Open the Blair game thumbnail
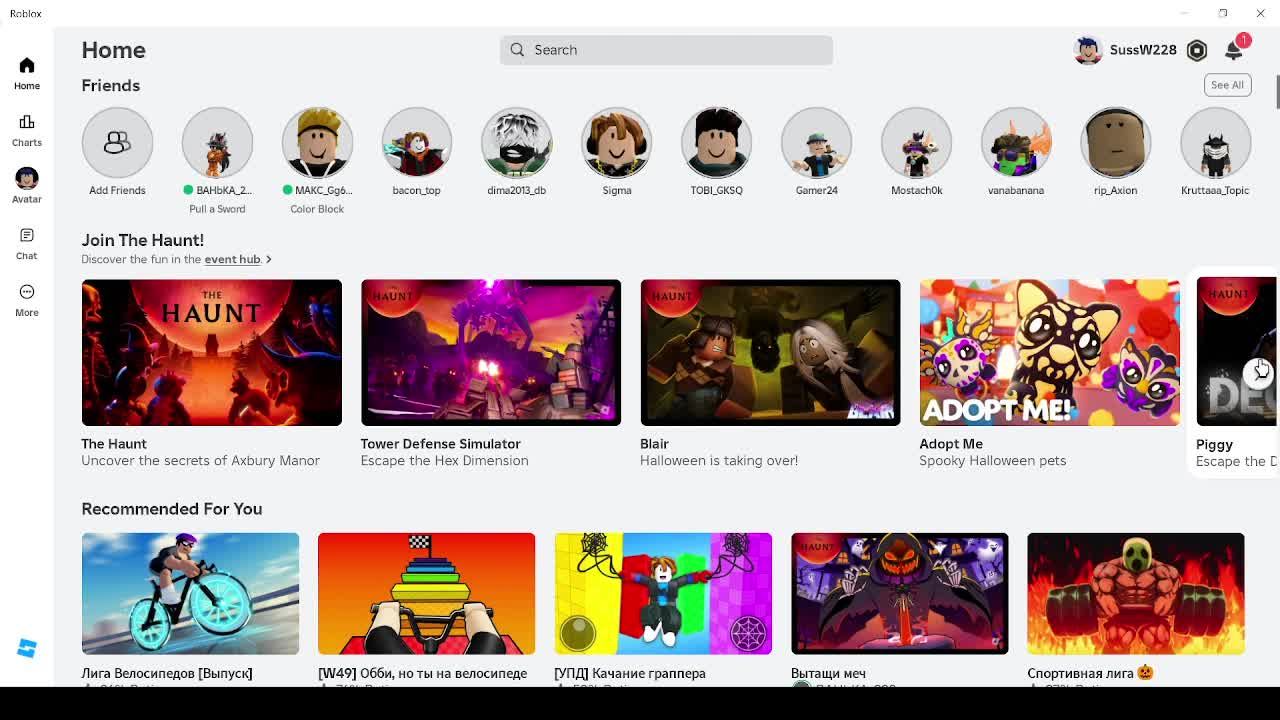This screenshot has height=720, width=1280. pyautogui.click(x=770, y=353)
